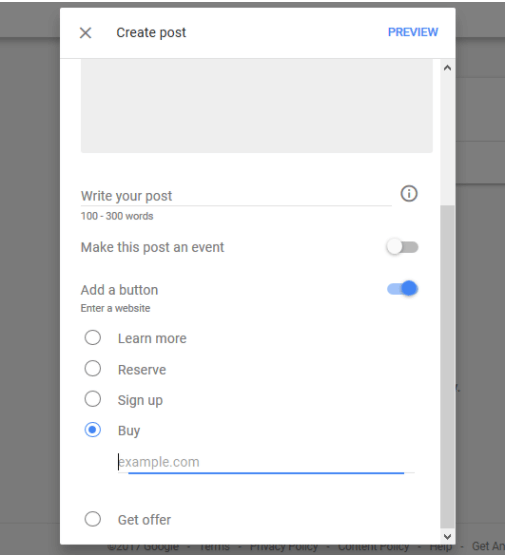Click the scrollbar up arrow
The image size is (506, 557).
click(x=447, y=68)
